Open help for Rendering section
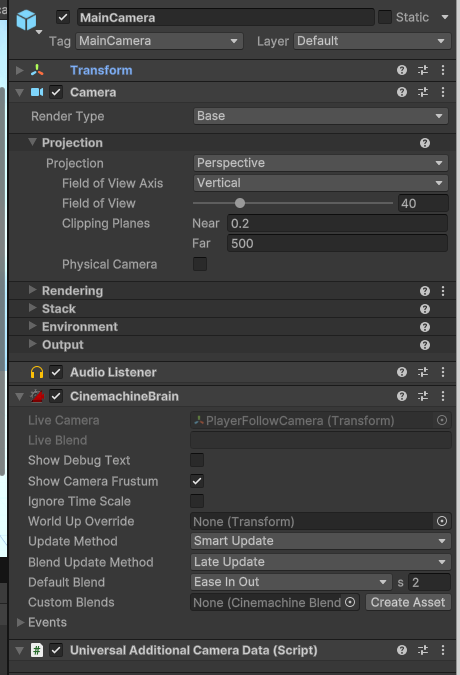The width and height of the screenshot is (460, 675). pos(425,291)
